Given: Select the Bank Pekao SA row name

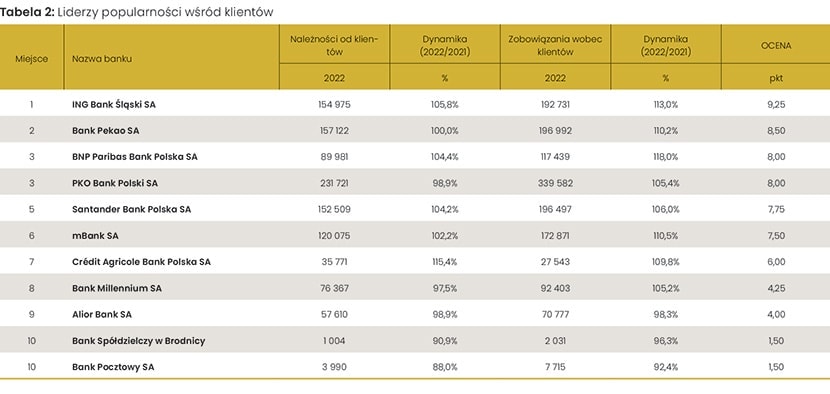Looking at the screenshot, I should (105, 131).
